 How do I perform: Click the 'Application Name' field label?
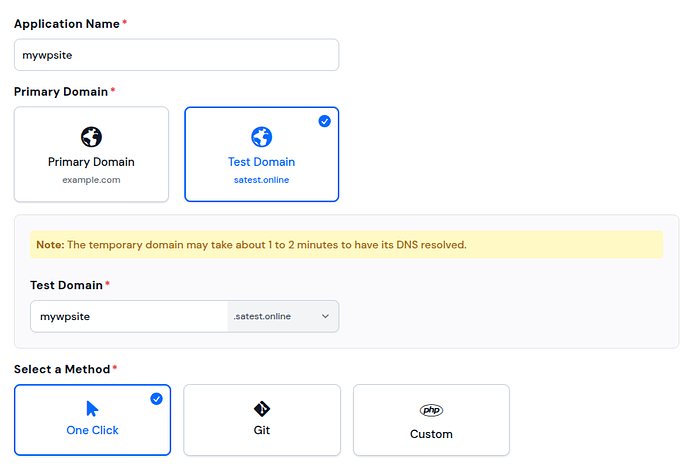pos(67,23)
